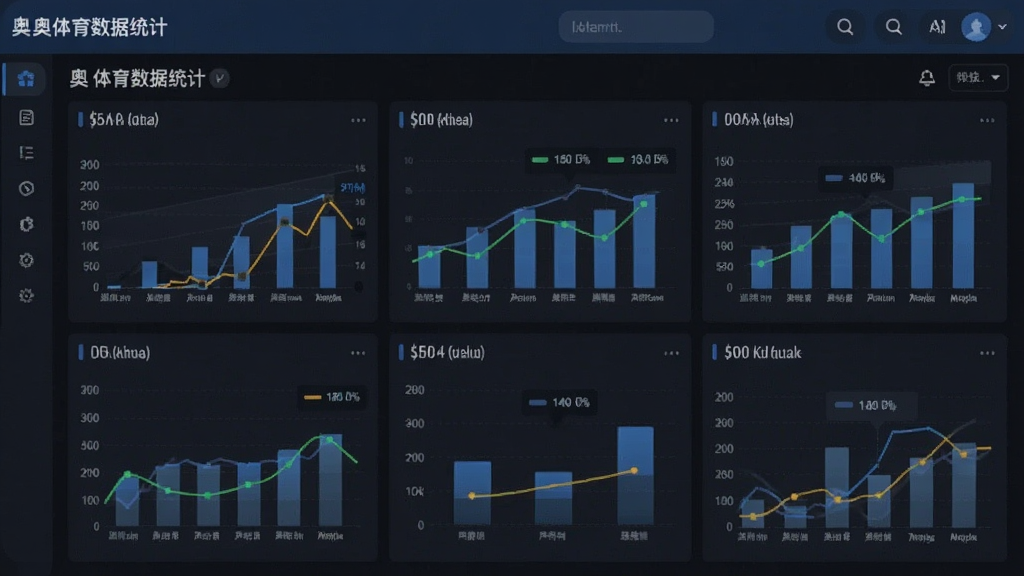Click the "奥奥体育数据统计" title in the header bar
This screenshot has height=576, width=1024.
[90, 27]
